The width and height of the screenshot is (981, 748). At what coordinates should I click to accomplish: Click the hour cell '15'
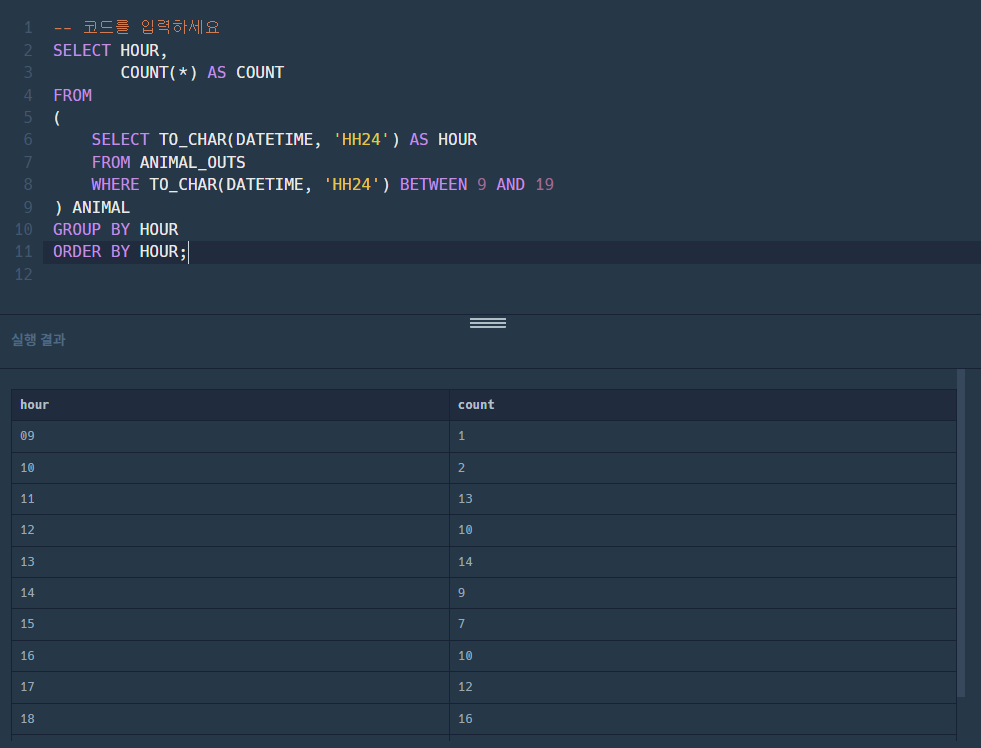[230, 624]
